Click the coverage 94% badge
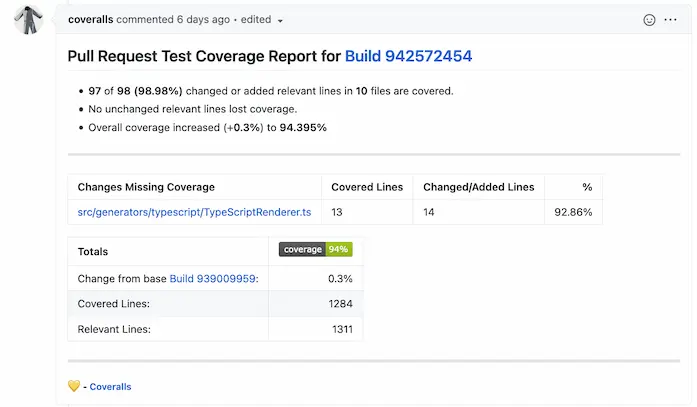697x407 pixels. coord(315,249)
